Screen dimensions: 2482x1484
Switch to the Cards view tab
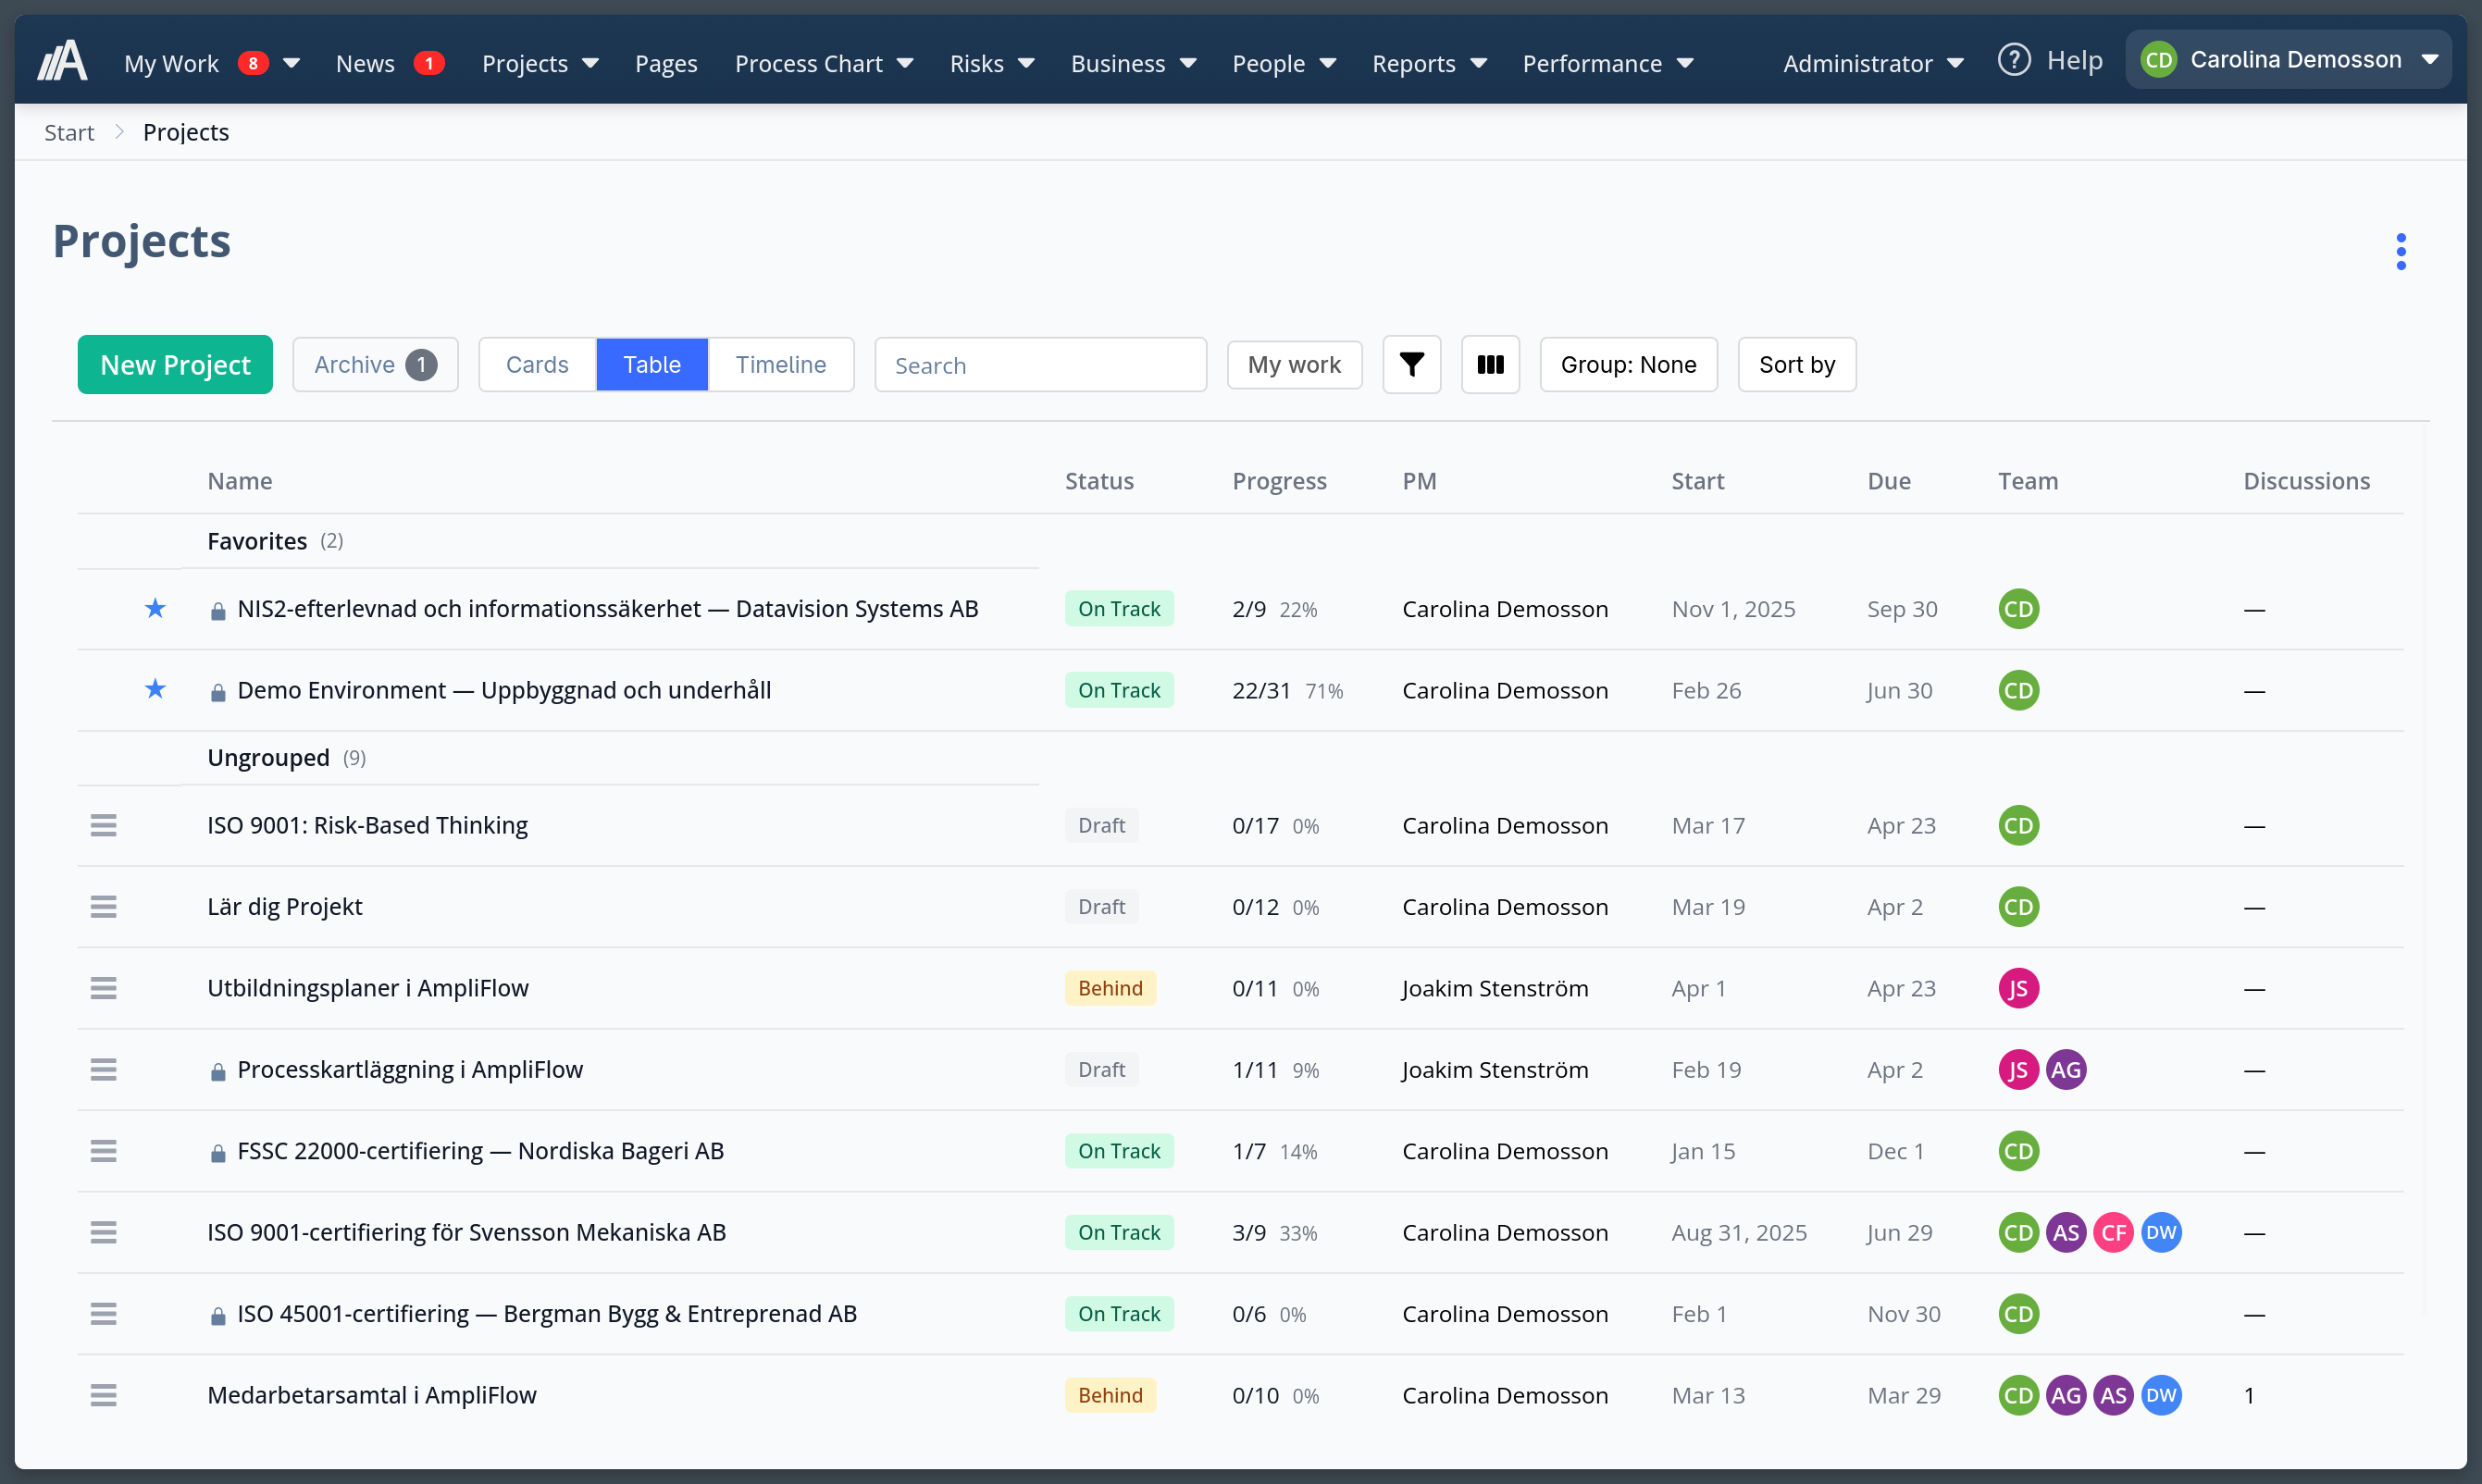coord(536,364)
